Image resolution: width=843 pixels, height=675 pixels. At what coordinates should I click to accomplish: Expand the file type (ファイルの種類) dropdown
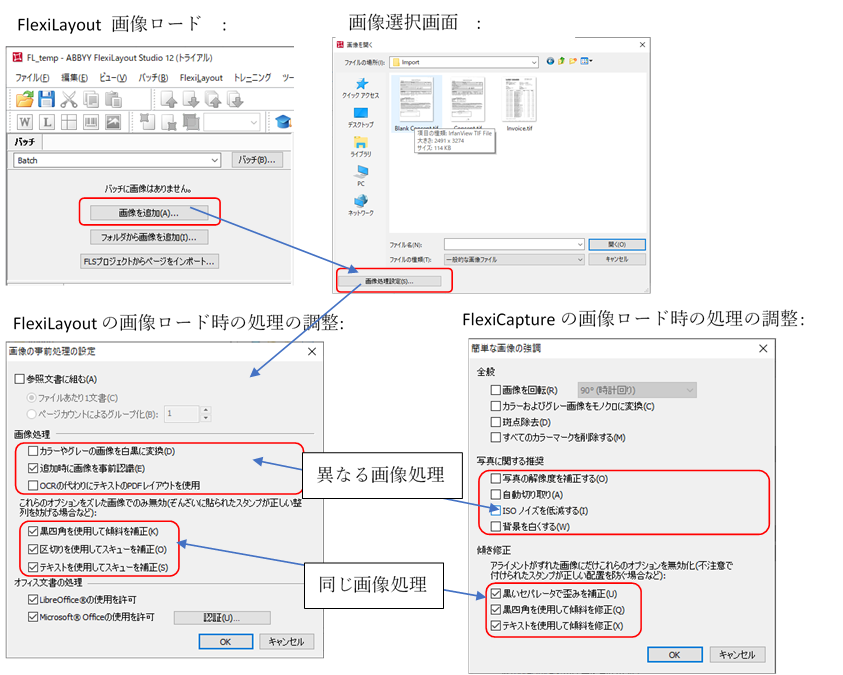point(579,259)
